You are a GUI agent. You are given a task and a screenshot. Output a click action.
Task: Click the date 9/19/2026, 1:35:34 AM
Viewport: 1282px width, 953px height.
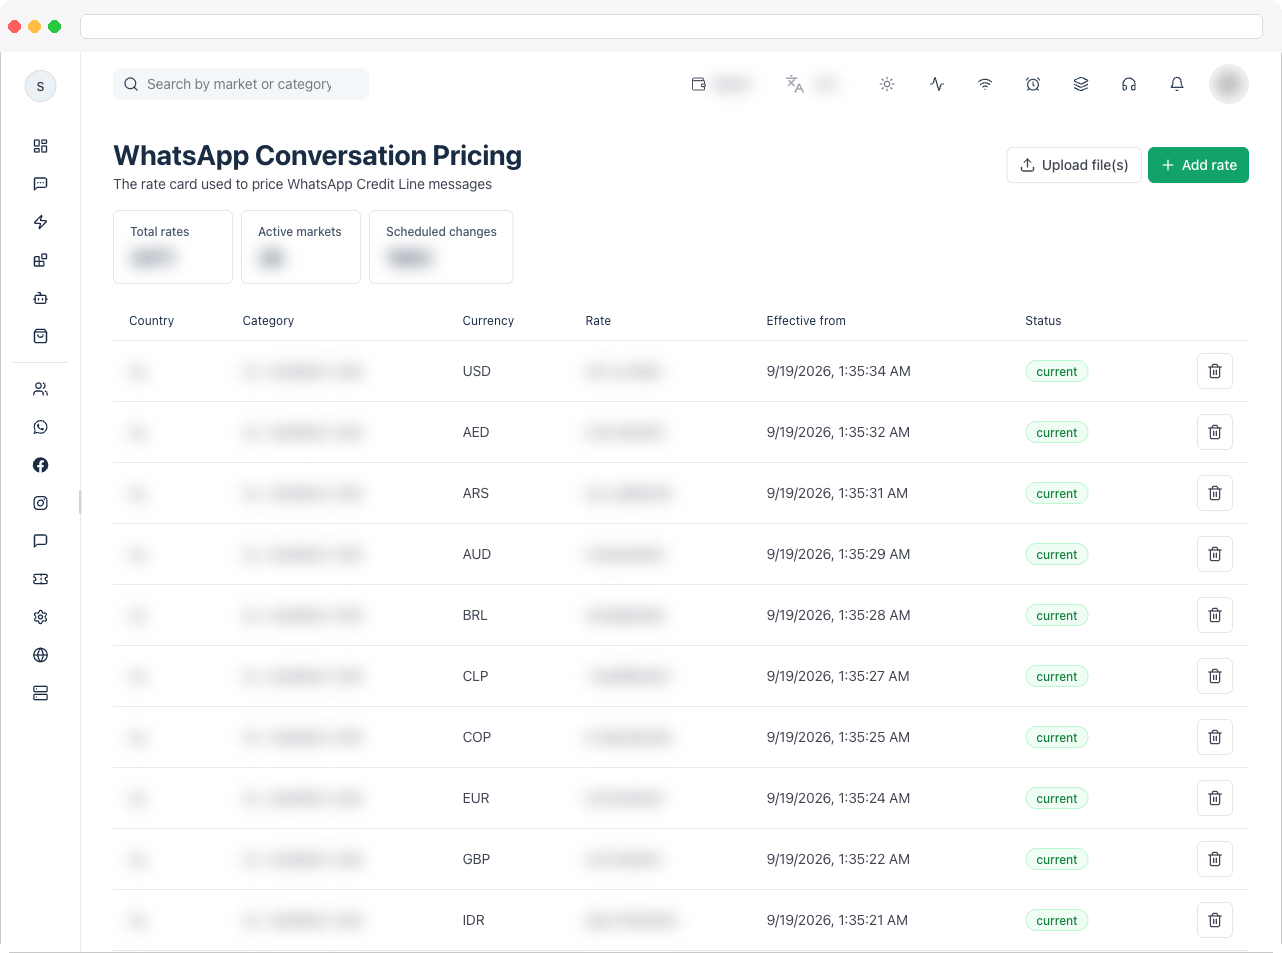[x=838, y=371]
